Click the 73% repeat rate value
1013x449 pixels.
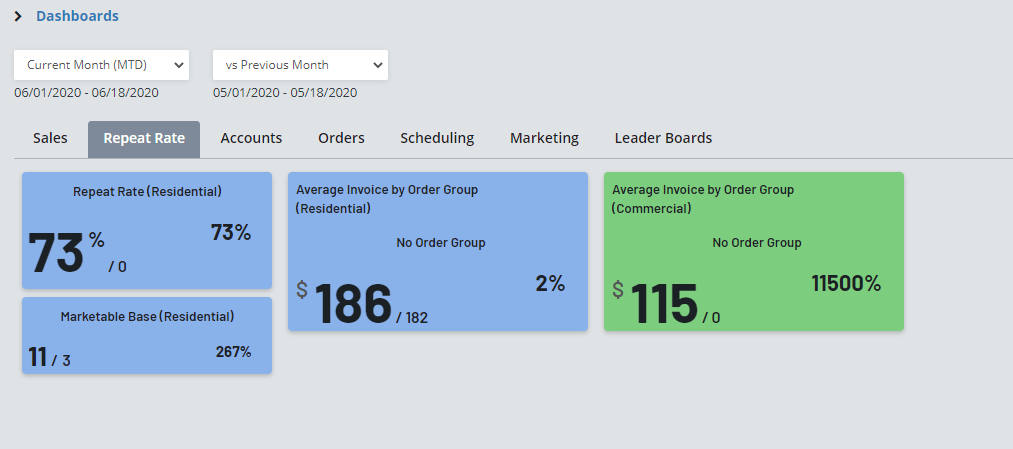pos(56,253)
